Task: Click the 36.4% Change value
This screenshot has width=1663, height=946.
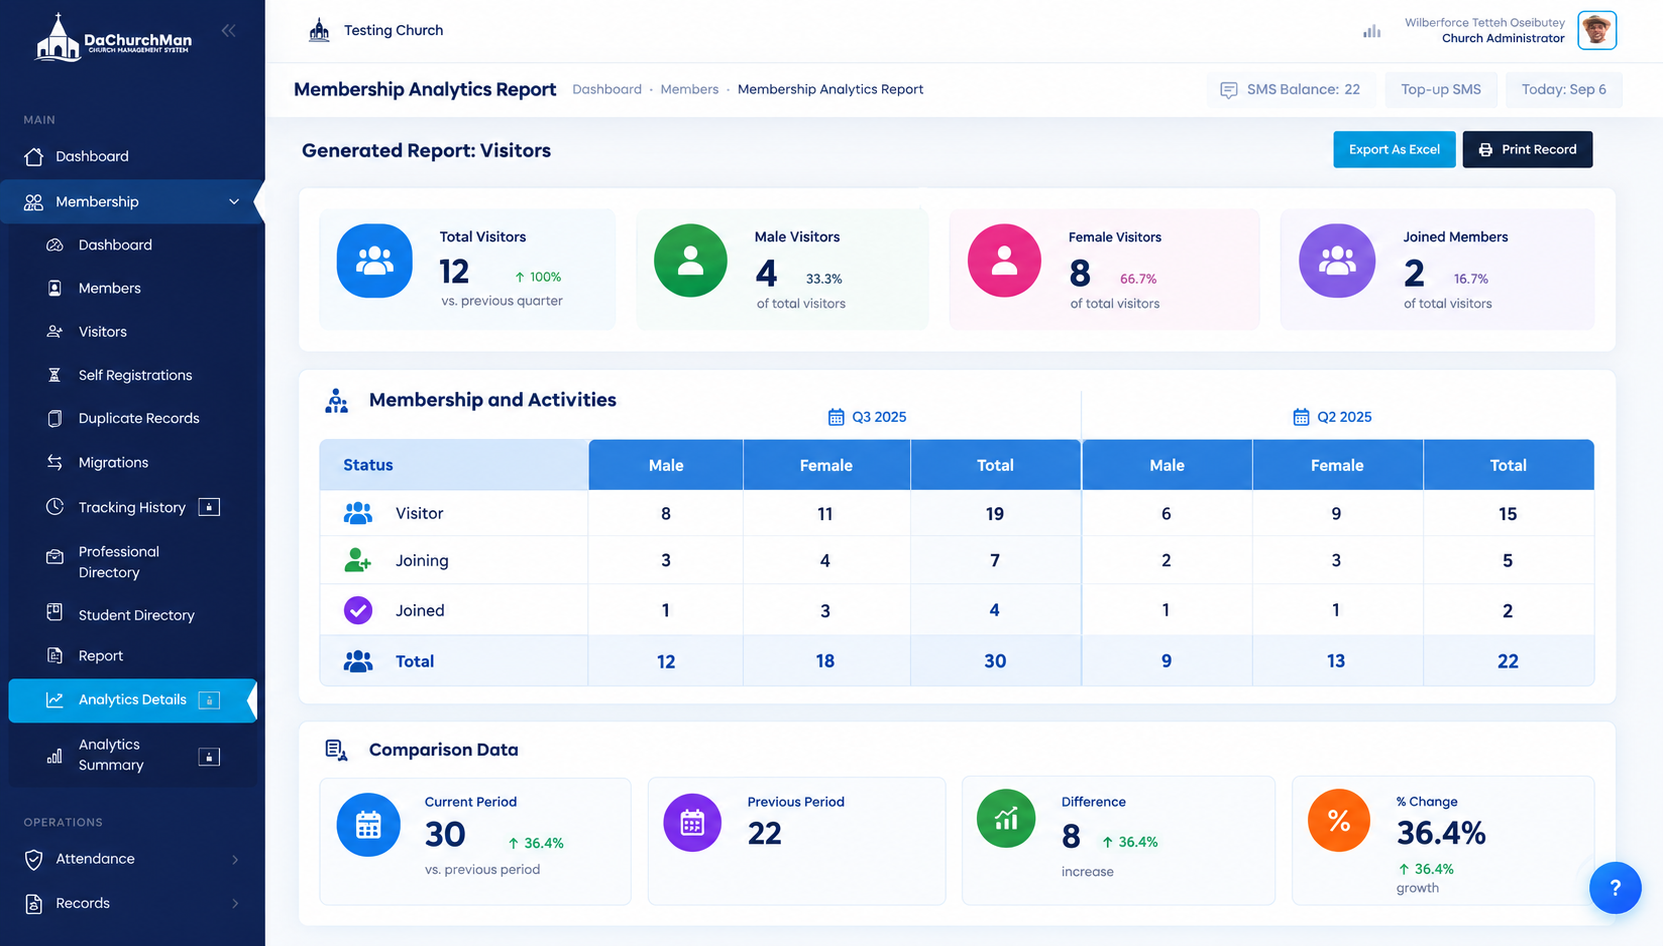Action: 1441,833
